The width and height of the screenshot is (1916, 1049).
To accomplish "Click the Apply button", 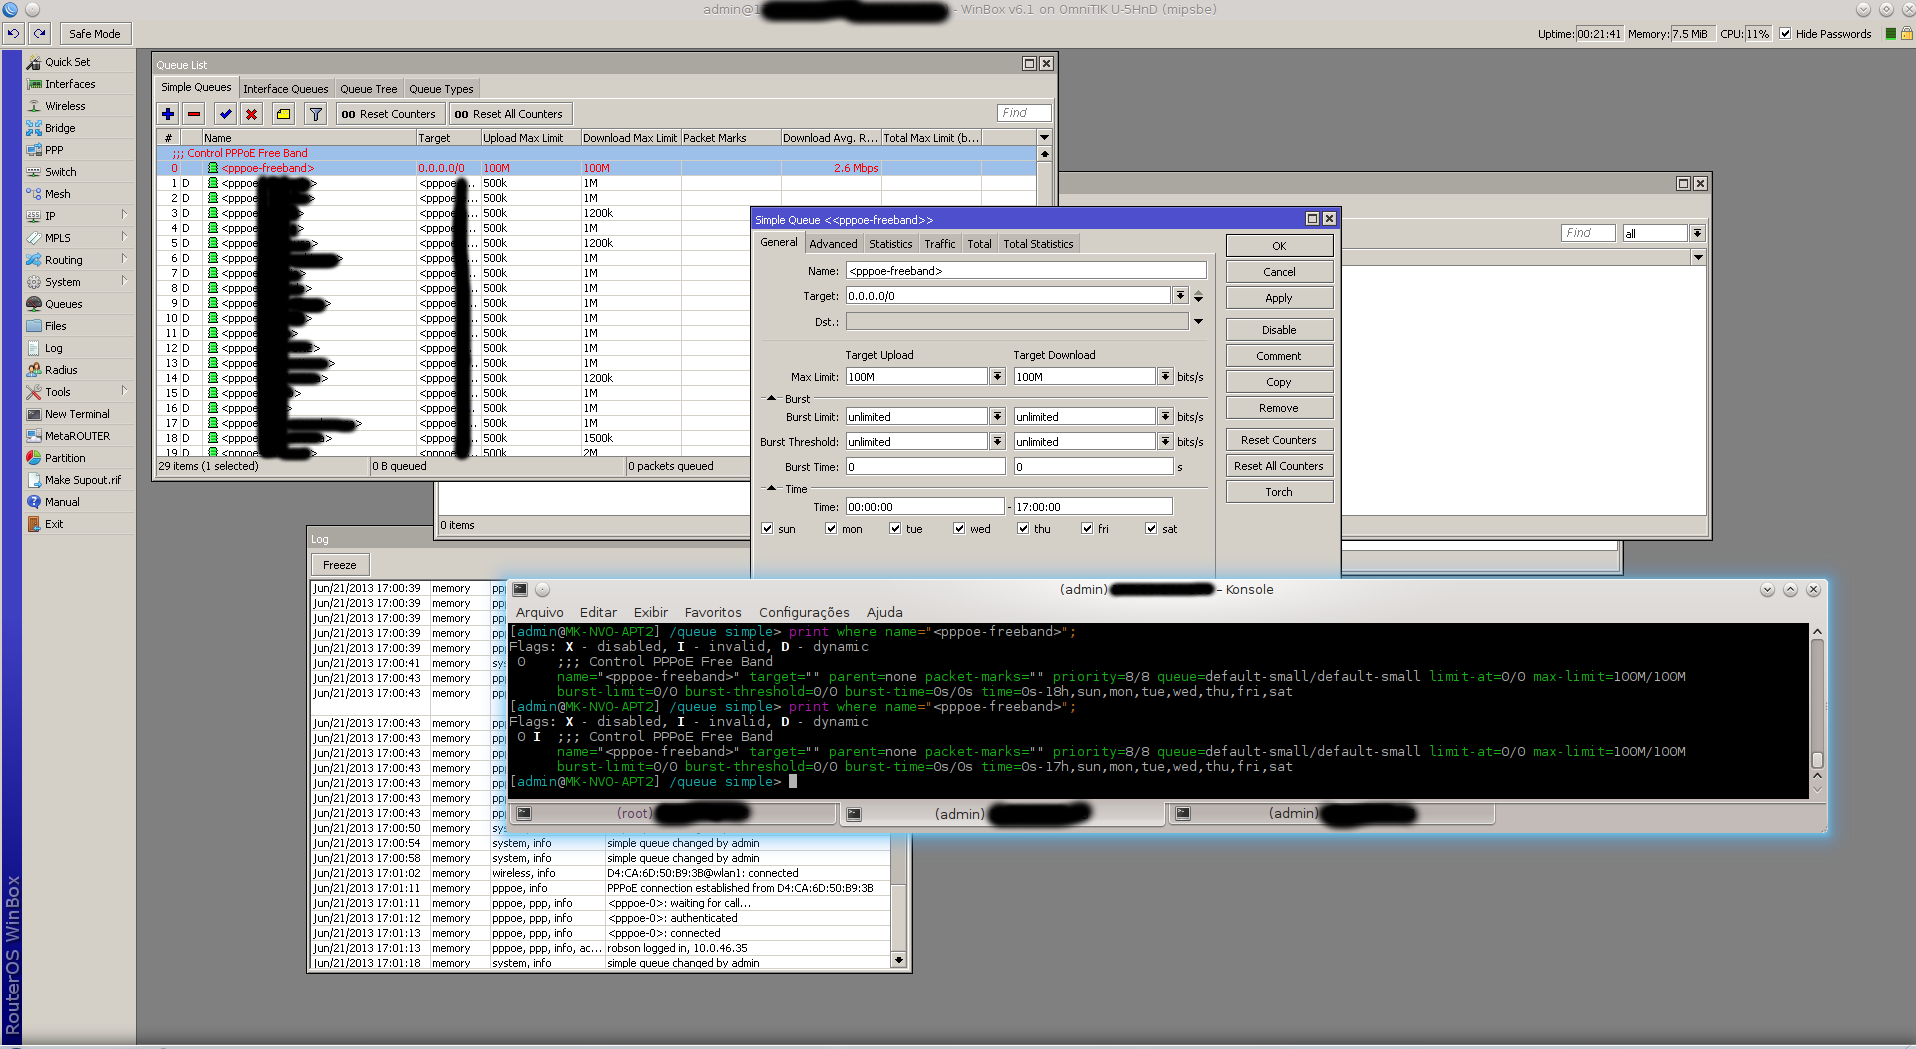I will click(x=1278, y=298).
